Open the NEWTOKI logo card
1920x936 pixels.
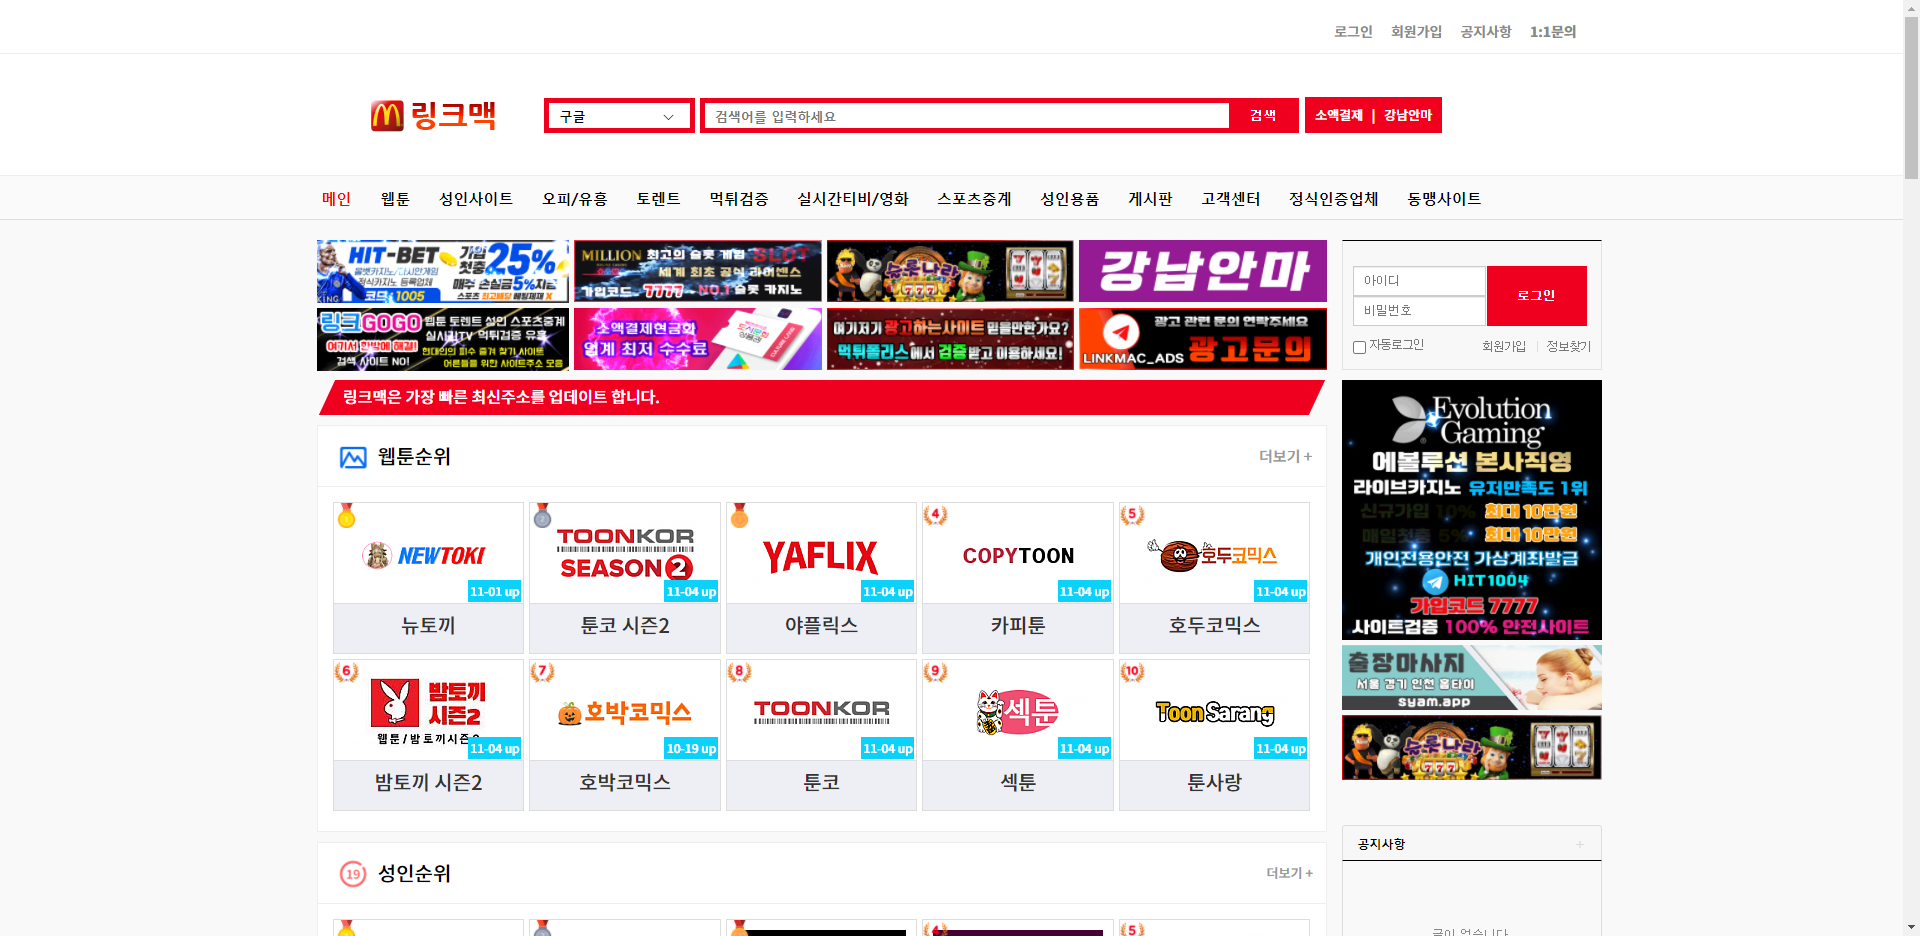[x=428, y=554]
